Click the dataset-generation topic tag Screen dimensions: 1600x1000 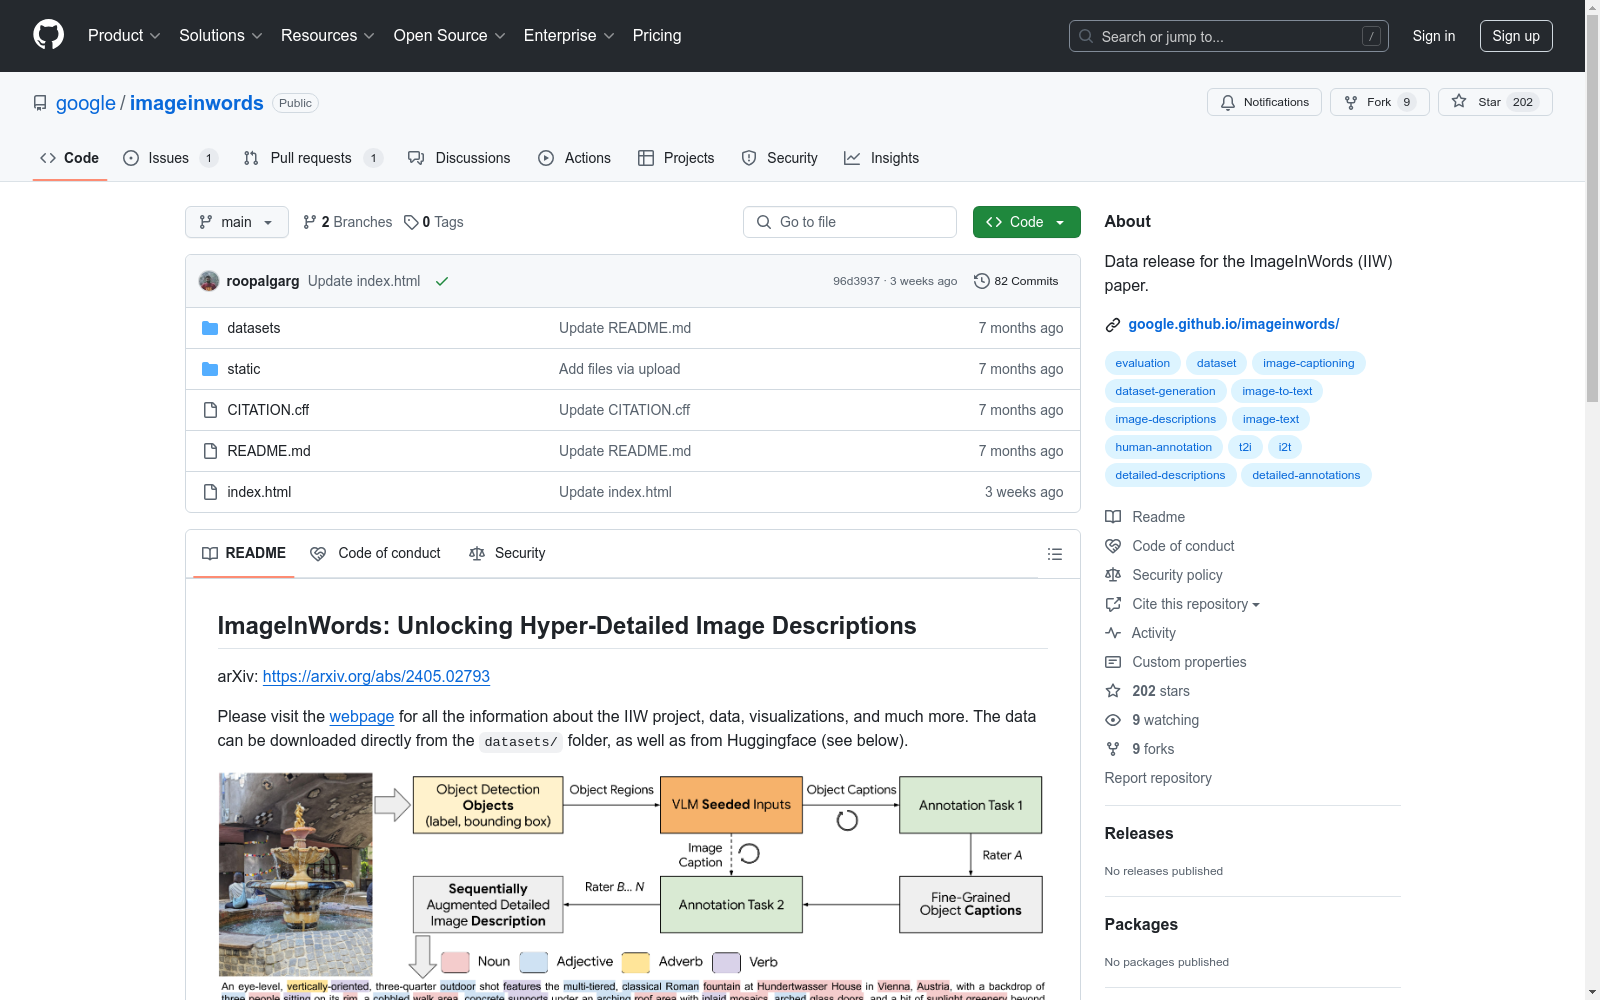(x=1165, y=391)
